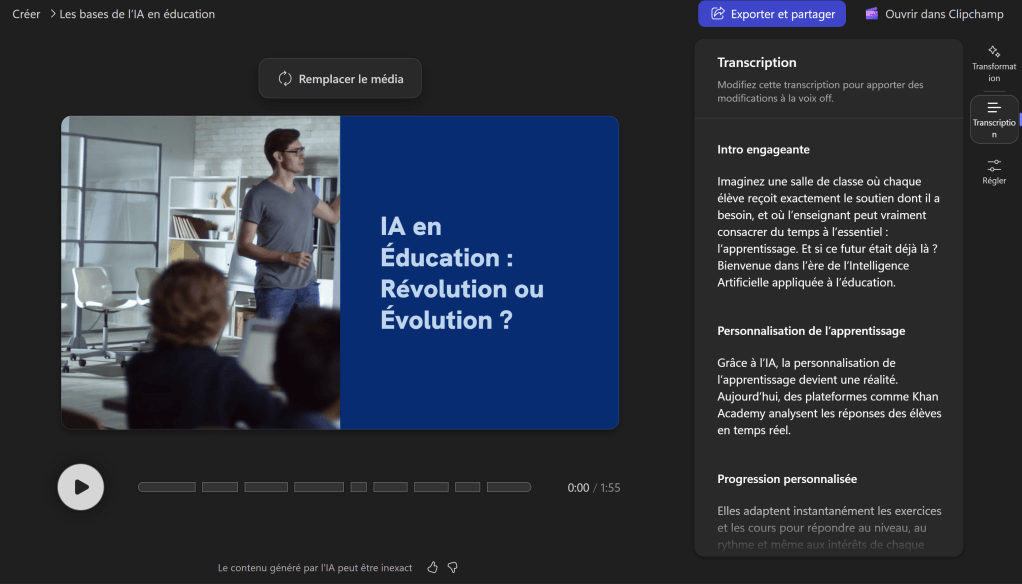Click the project title 'Les bases de l'IA en éducation'
Screen dimensions: 1022x584
[x=137, y=14]
